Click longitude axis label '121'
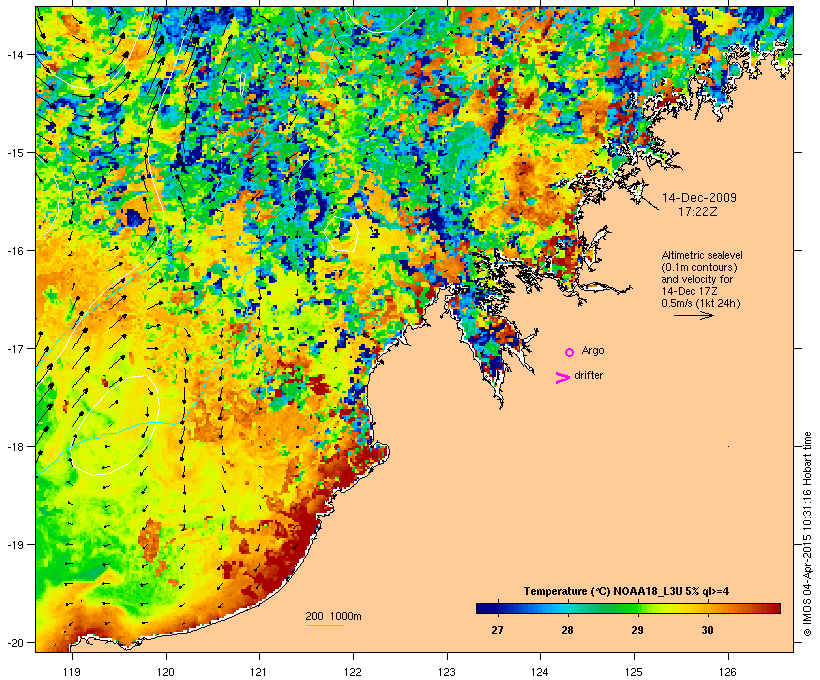This screenshot has height=680, width=820. [x=259, y=672]
